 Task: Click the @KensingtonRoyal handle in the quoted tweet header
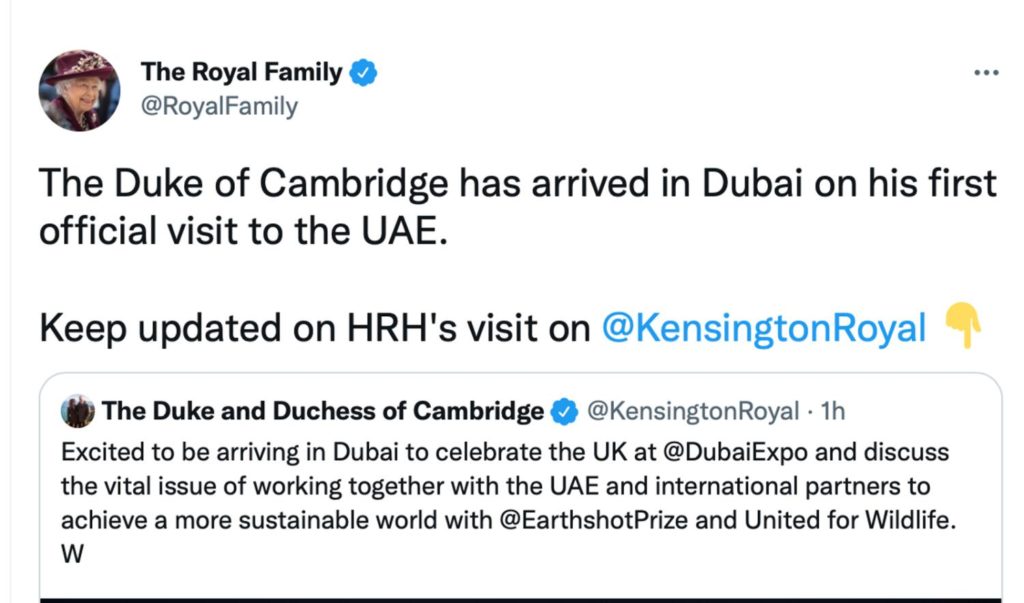point(691,411)
